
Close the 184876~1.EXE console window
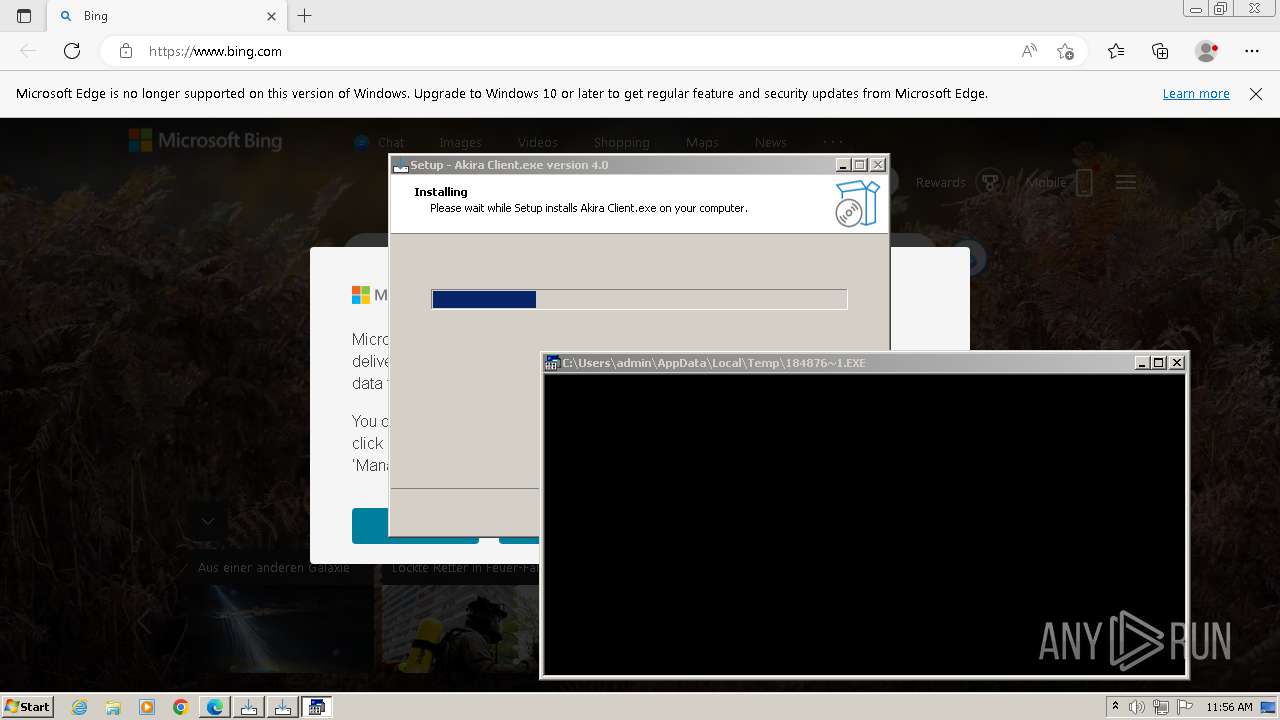1177,363
